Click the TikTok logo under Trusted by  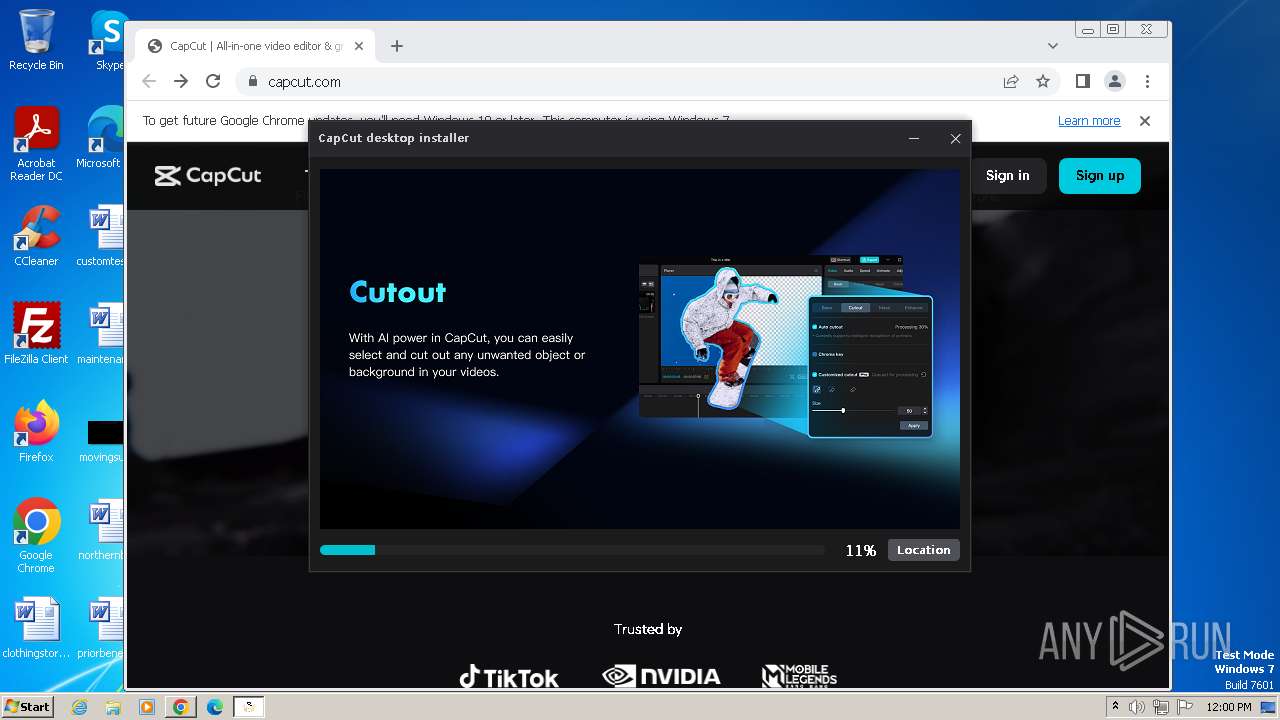point(509,677)
